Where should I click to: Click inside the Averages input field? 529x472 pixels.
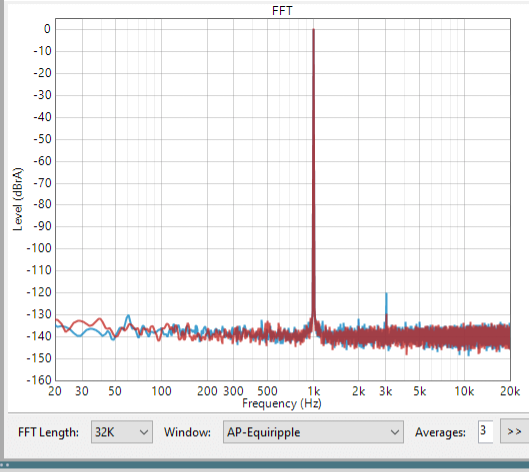click(485, 432)
